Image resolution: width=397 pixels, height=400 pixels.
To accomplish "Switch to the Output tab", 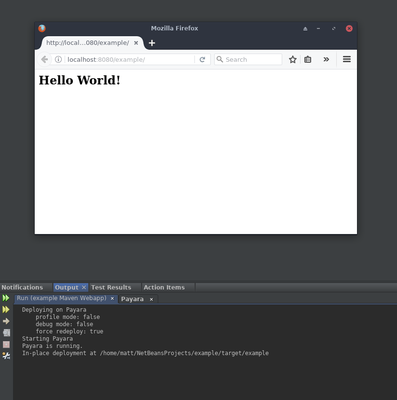I will click(x=66, y=287).
